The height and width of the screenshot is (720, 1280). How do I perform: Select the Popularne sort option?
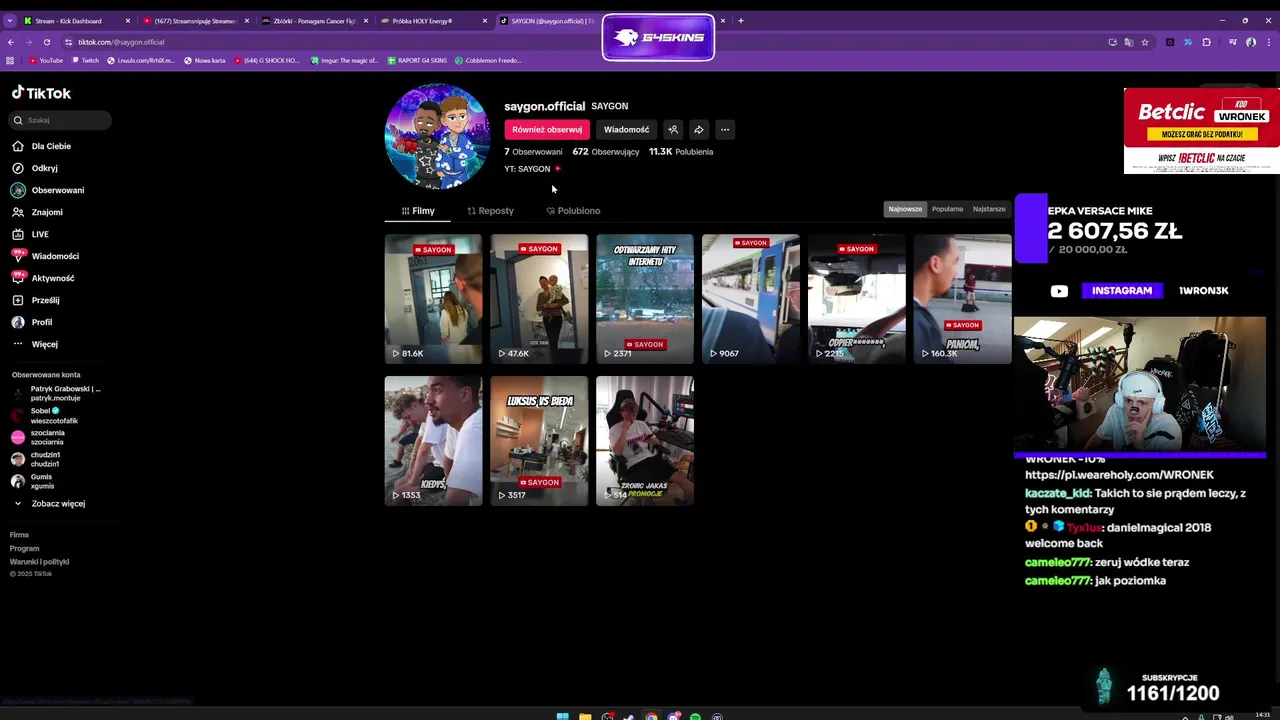[x=947, y=209]
